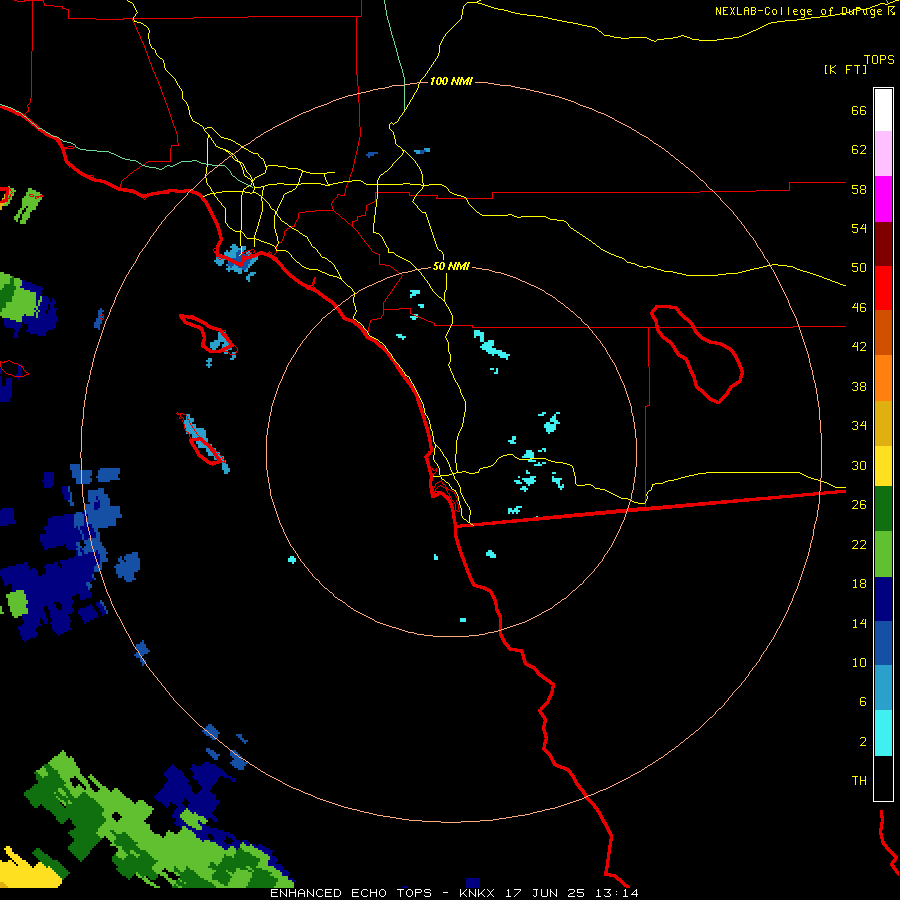The height and width of the screenshot is (900, 900).
Task: Click the gold swatch between 38 and 34
Action: (883, 423)
